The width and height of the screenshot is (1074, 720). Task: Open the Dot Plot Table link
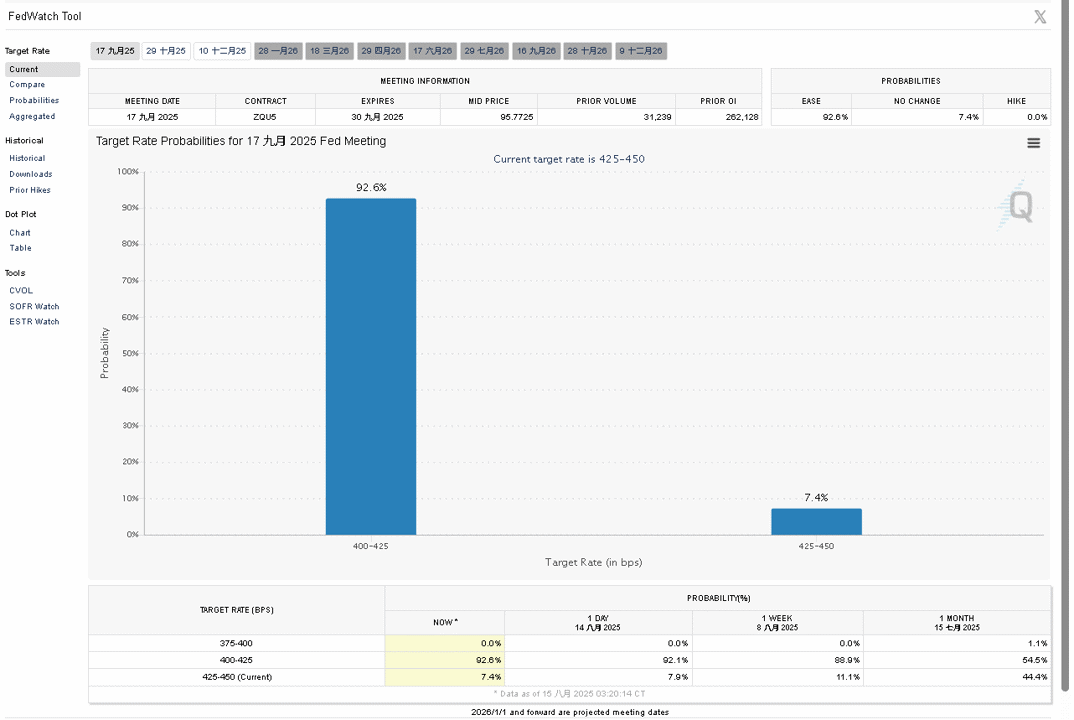pyautogui.click(x=21, y=249)
